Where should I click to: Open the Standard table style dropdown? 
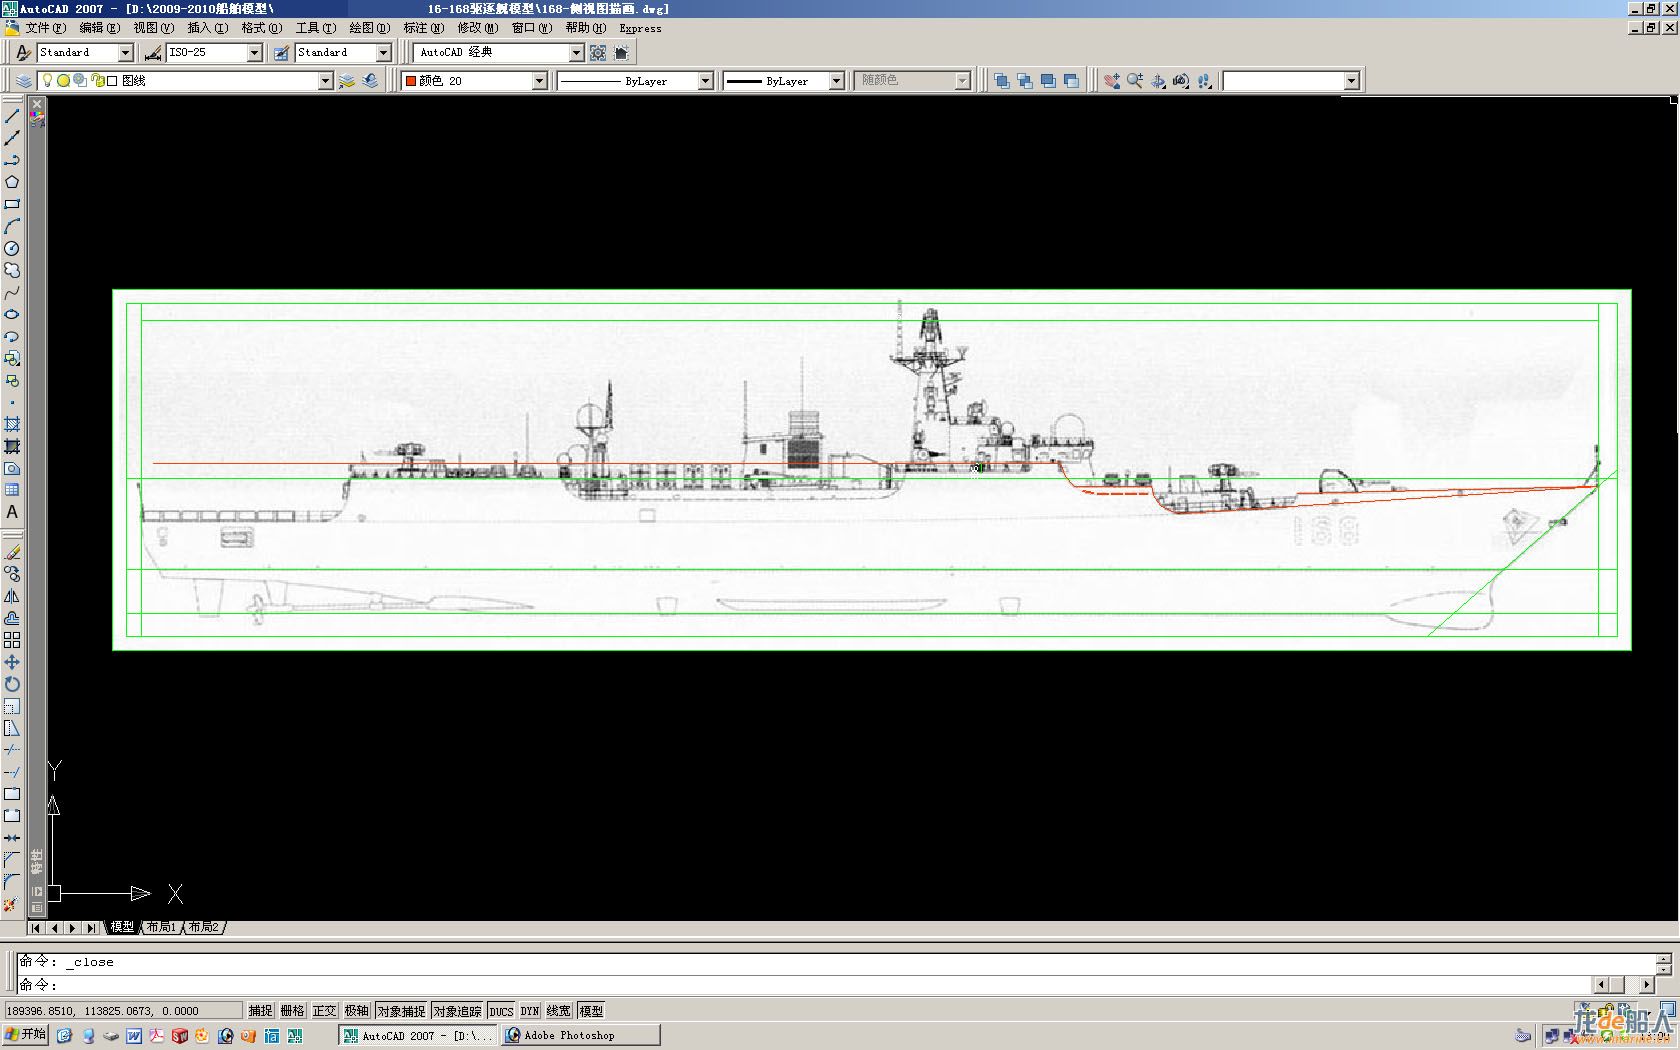pos(383,52)
